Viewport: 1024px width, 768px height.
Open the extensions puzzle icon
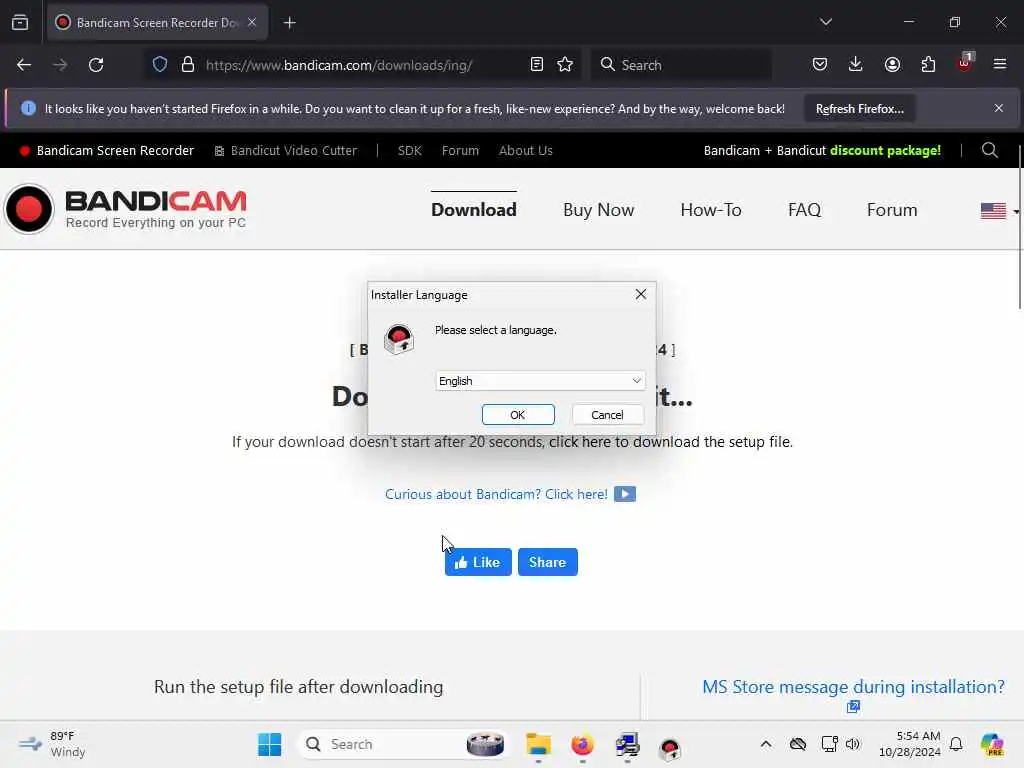pos(928,65)
